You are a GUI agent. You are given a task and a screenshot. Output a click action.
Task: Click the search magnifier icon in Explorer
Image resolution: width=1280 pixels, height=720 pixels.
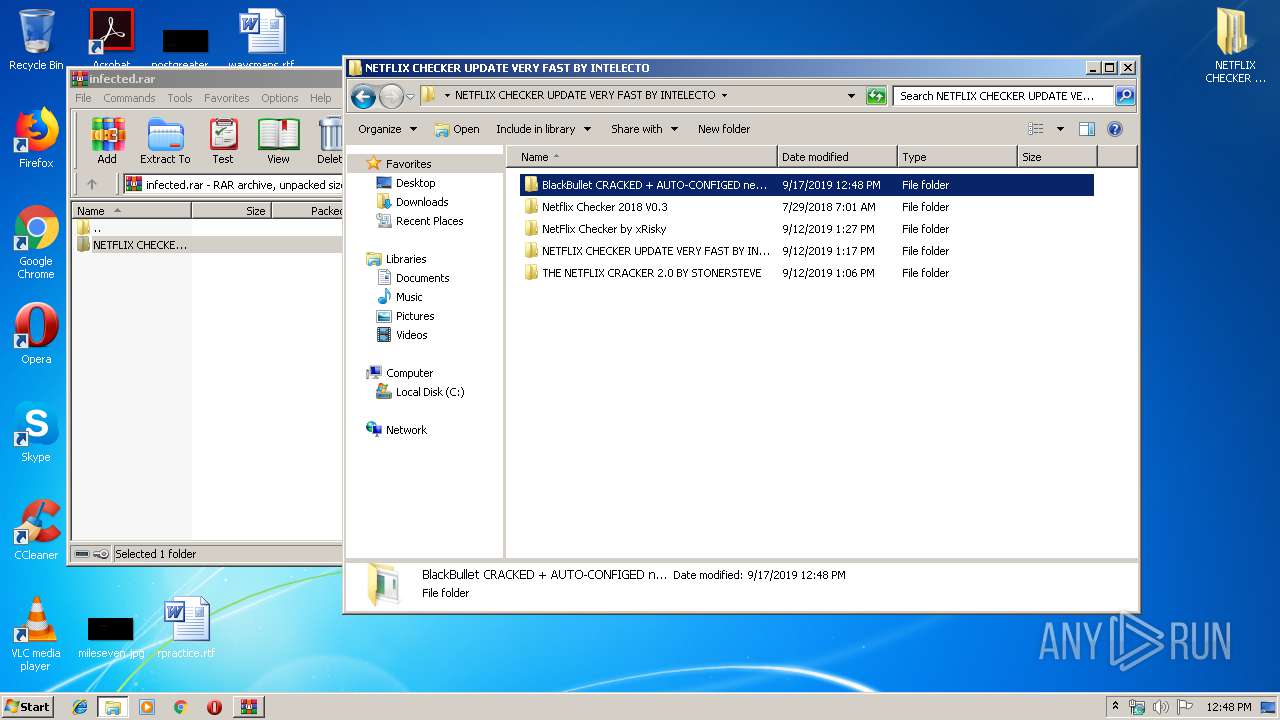click(x=1125, y=96)
